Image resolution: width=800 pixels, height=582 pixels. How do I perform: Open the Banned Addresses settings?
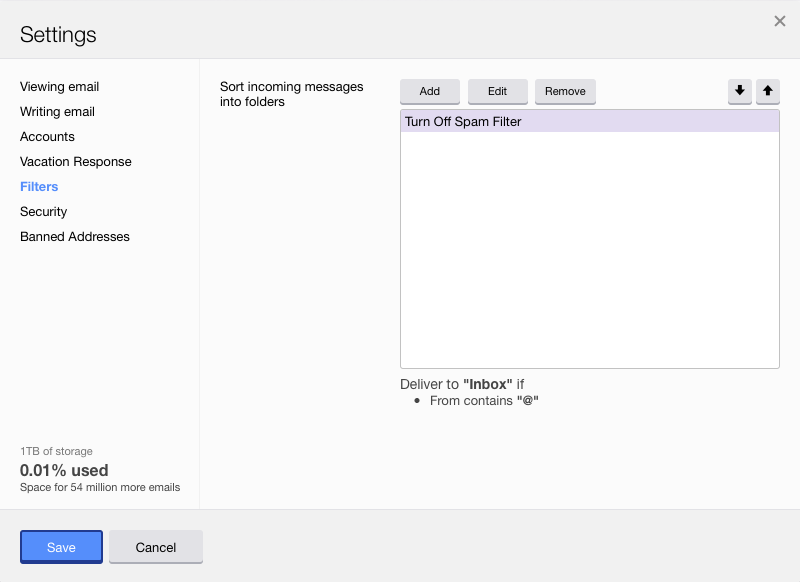pyautogui.click(x=75, y=236)
